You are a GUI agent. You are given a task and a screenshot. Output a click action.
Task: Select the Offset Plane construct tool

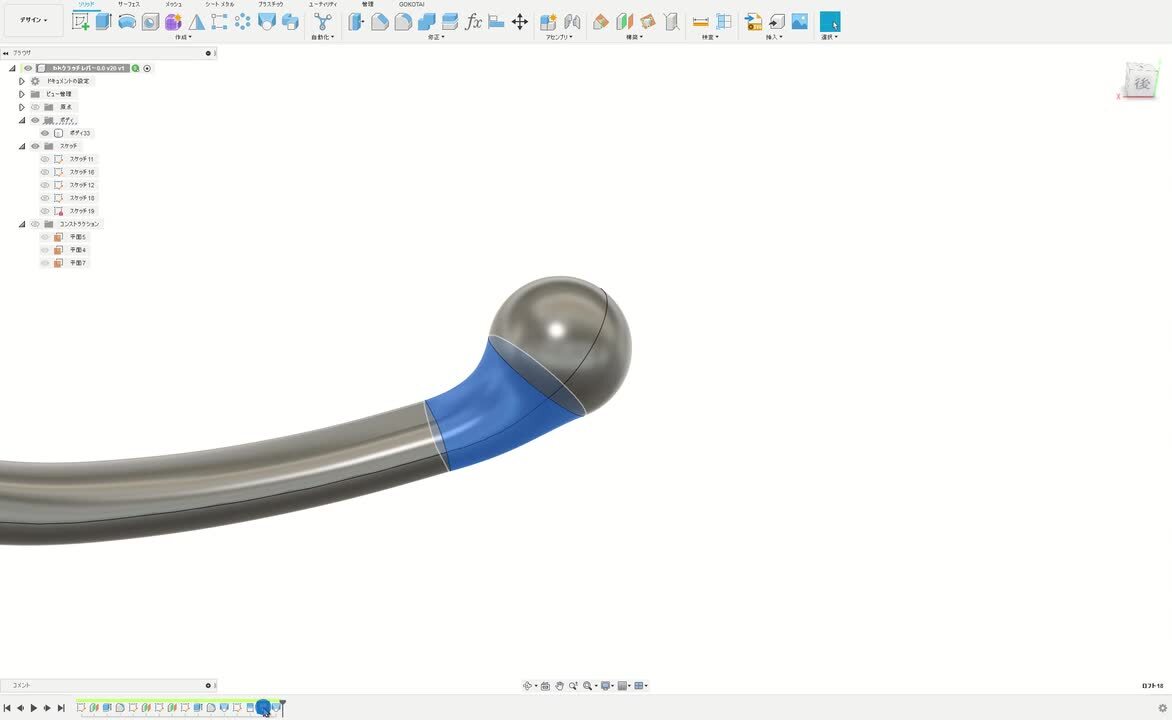pos(600,22)
